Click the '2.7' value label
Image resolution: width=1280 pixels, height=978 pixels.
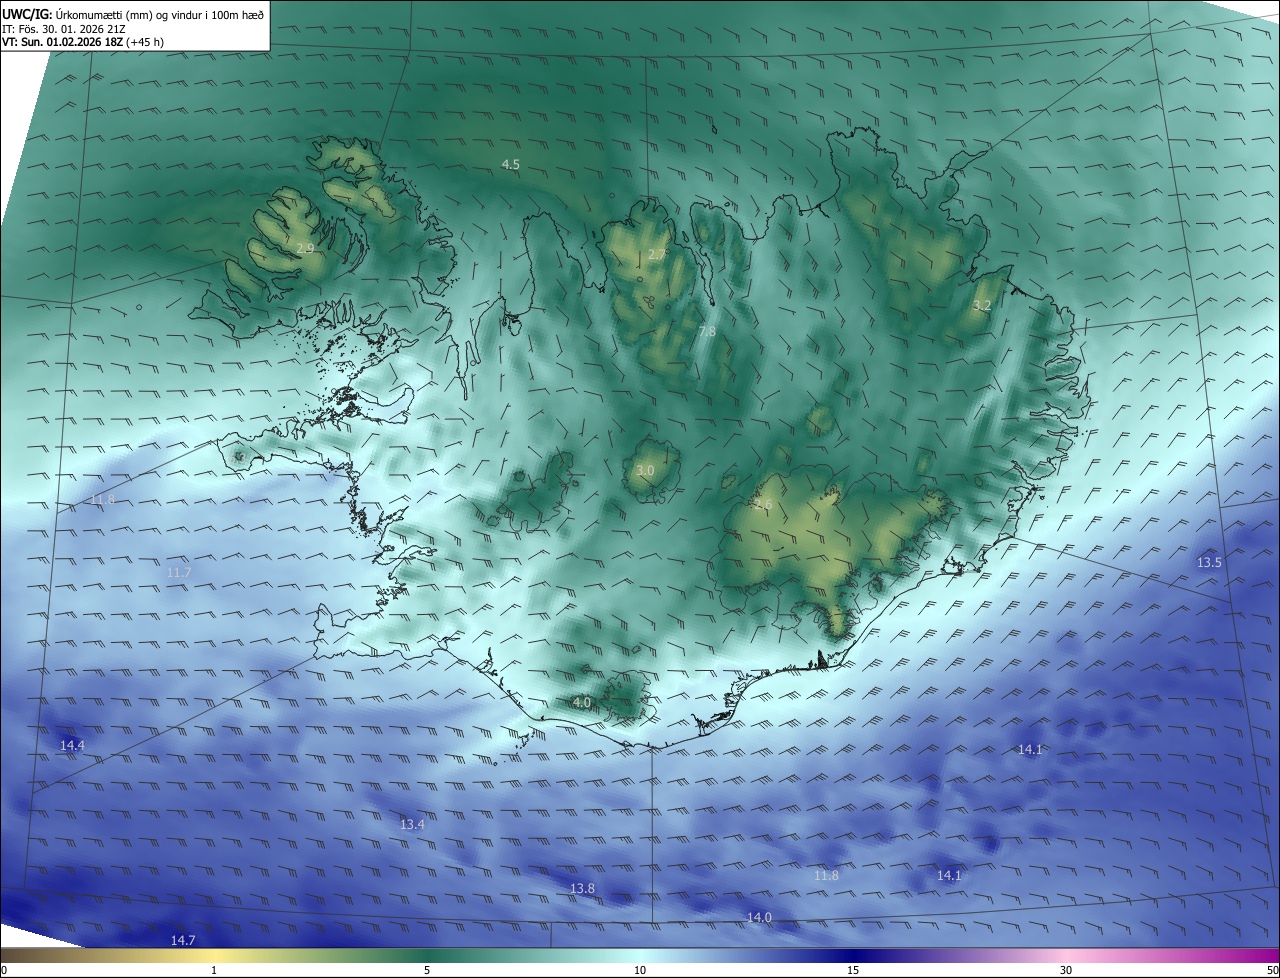coord(657,255)
